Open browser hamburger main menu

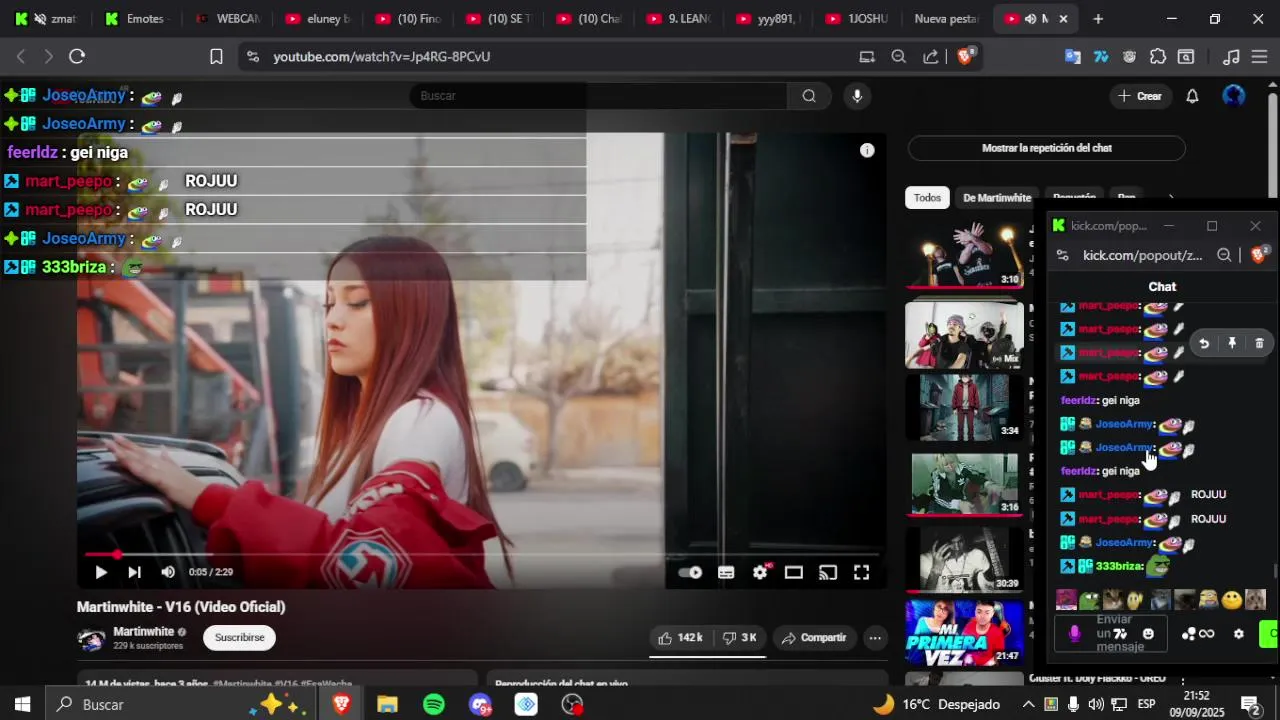coord(1260,57)
